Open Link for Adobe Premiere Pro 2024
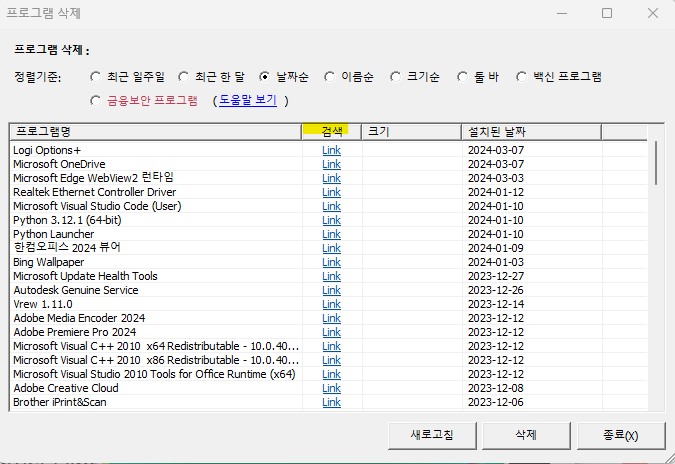Image resolution: width=675 pixels, height=464 pixels. pyautogui.click(x=331, y=332)
